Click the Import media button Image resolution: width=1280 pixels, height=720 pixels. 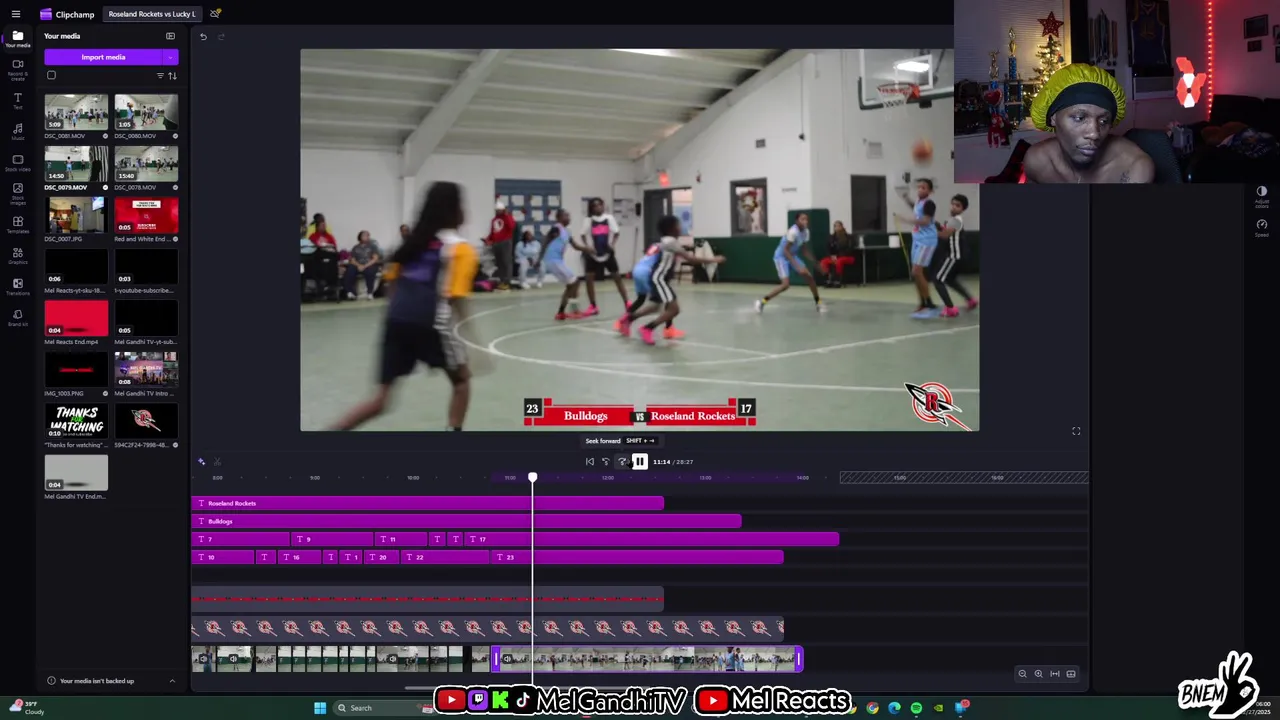coord(103,57)
